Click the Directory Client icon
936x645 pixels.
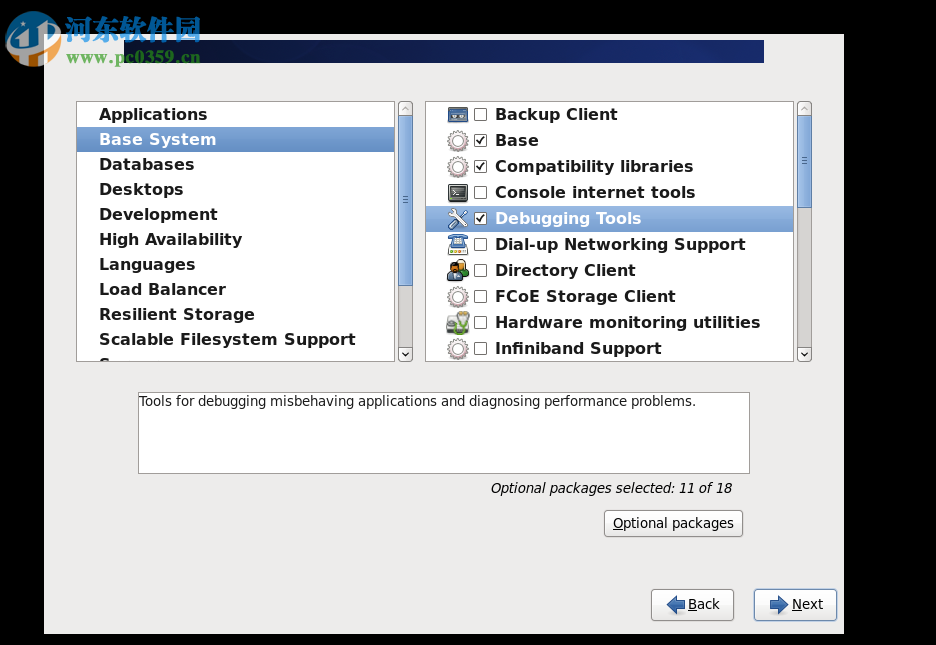click(457, 270)
